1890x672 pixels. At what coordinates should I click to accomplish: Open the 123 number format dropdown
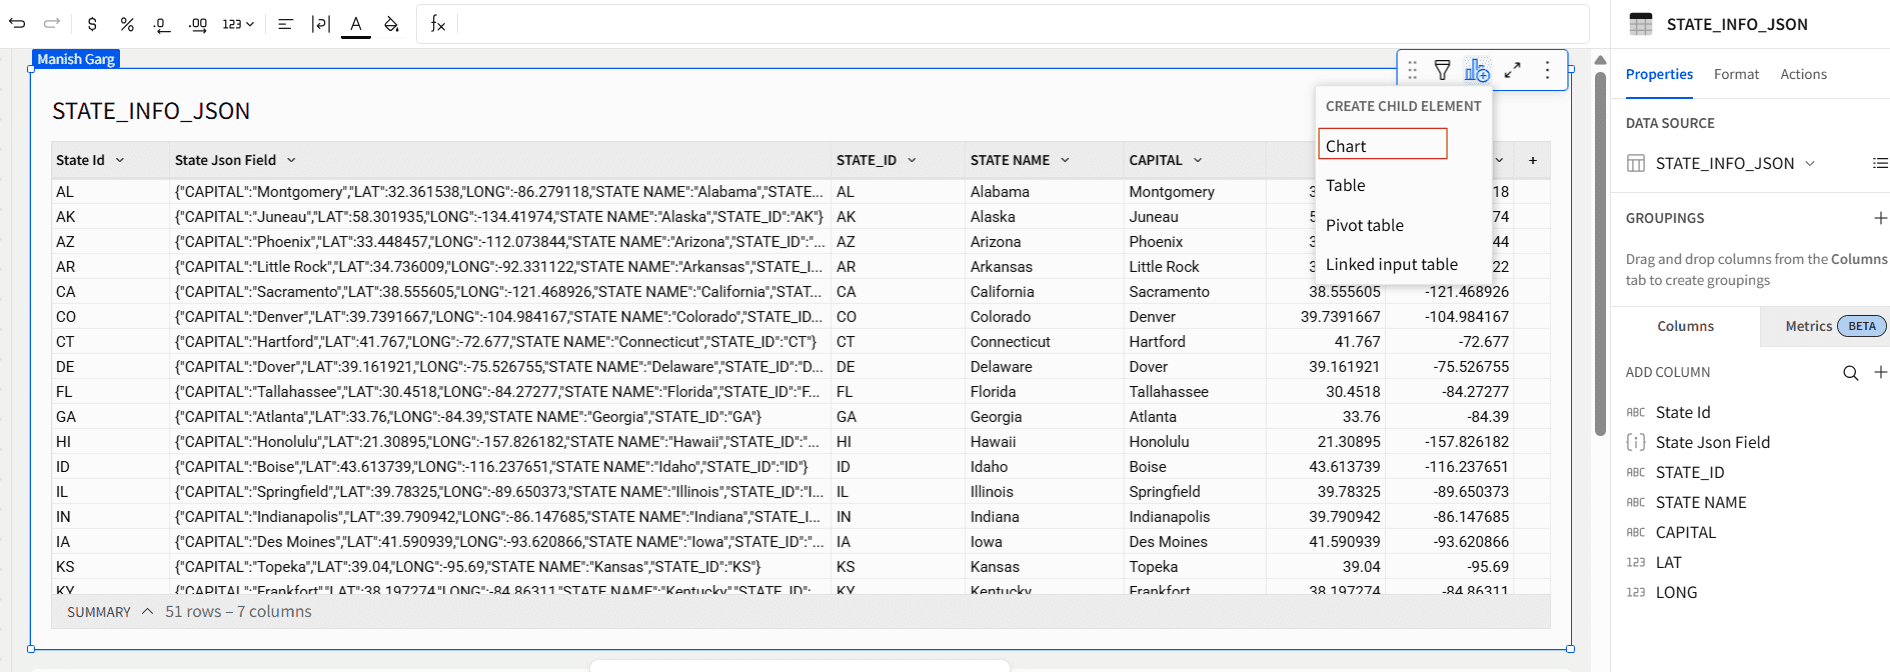click(238, 24)
